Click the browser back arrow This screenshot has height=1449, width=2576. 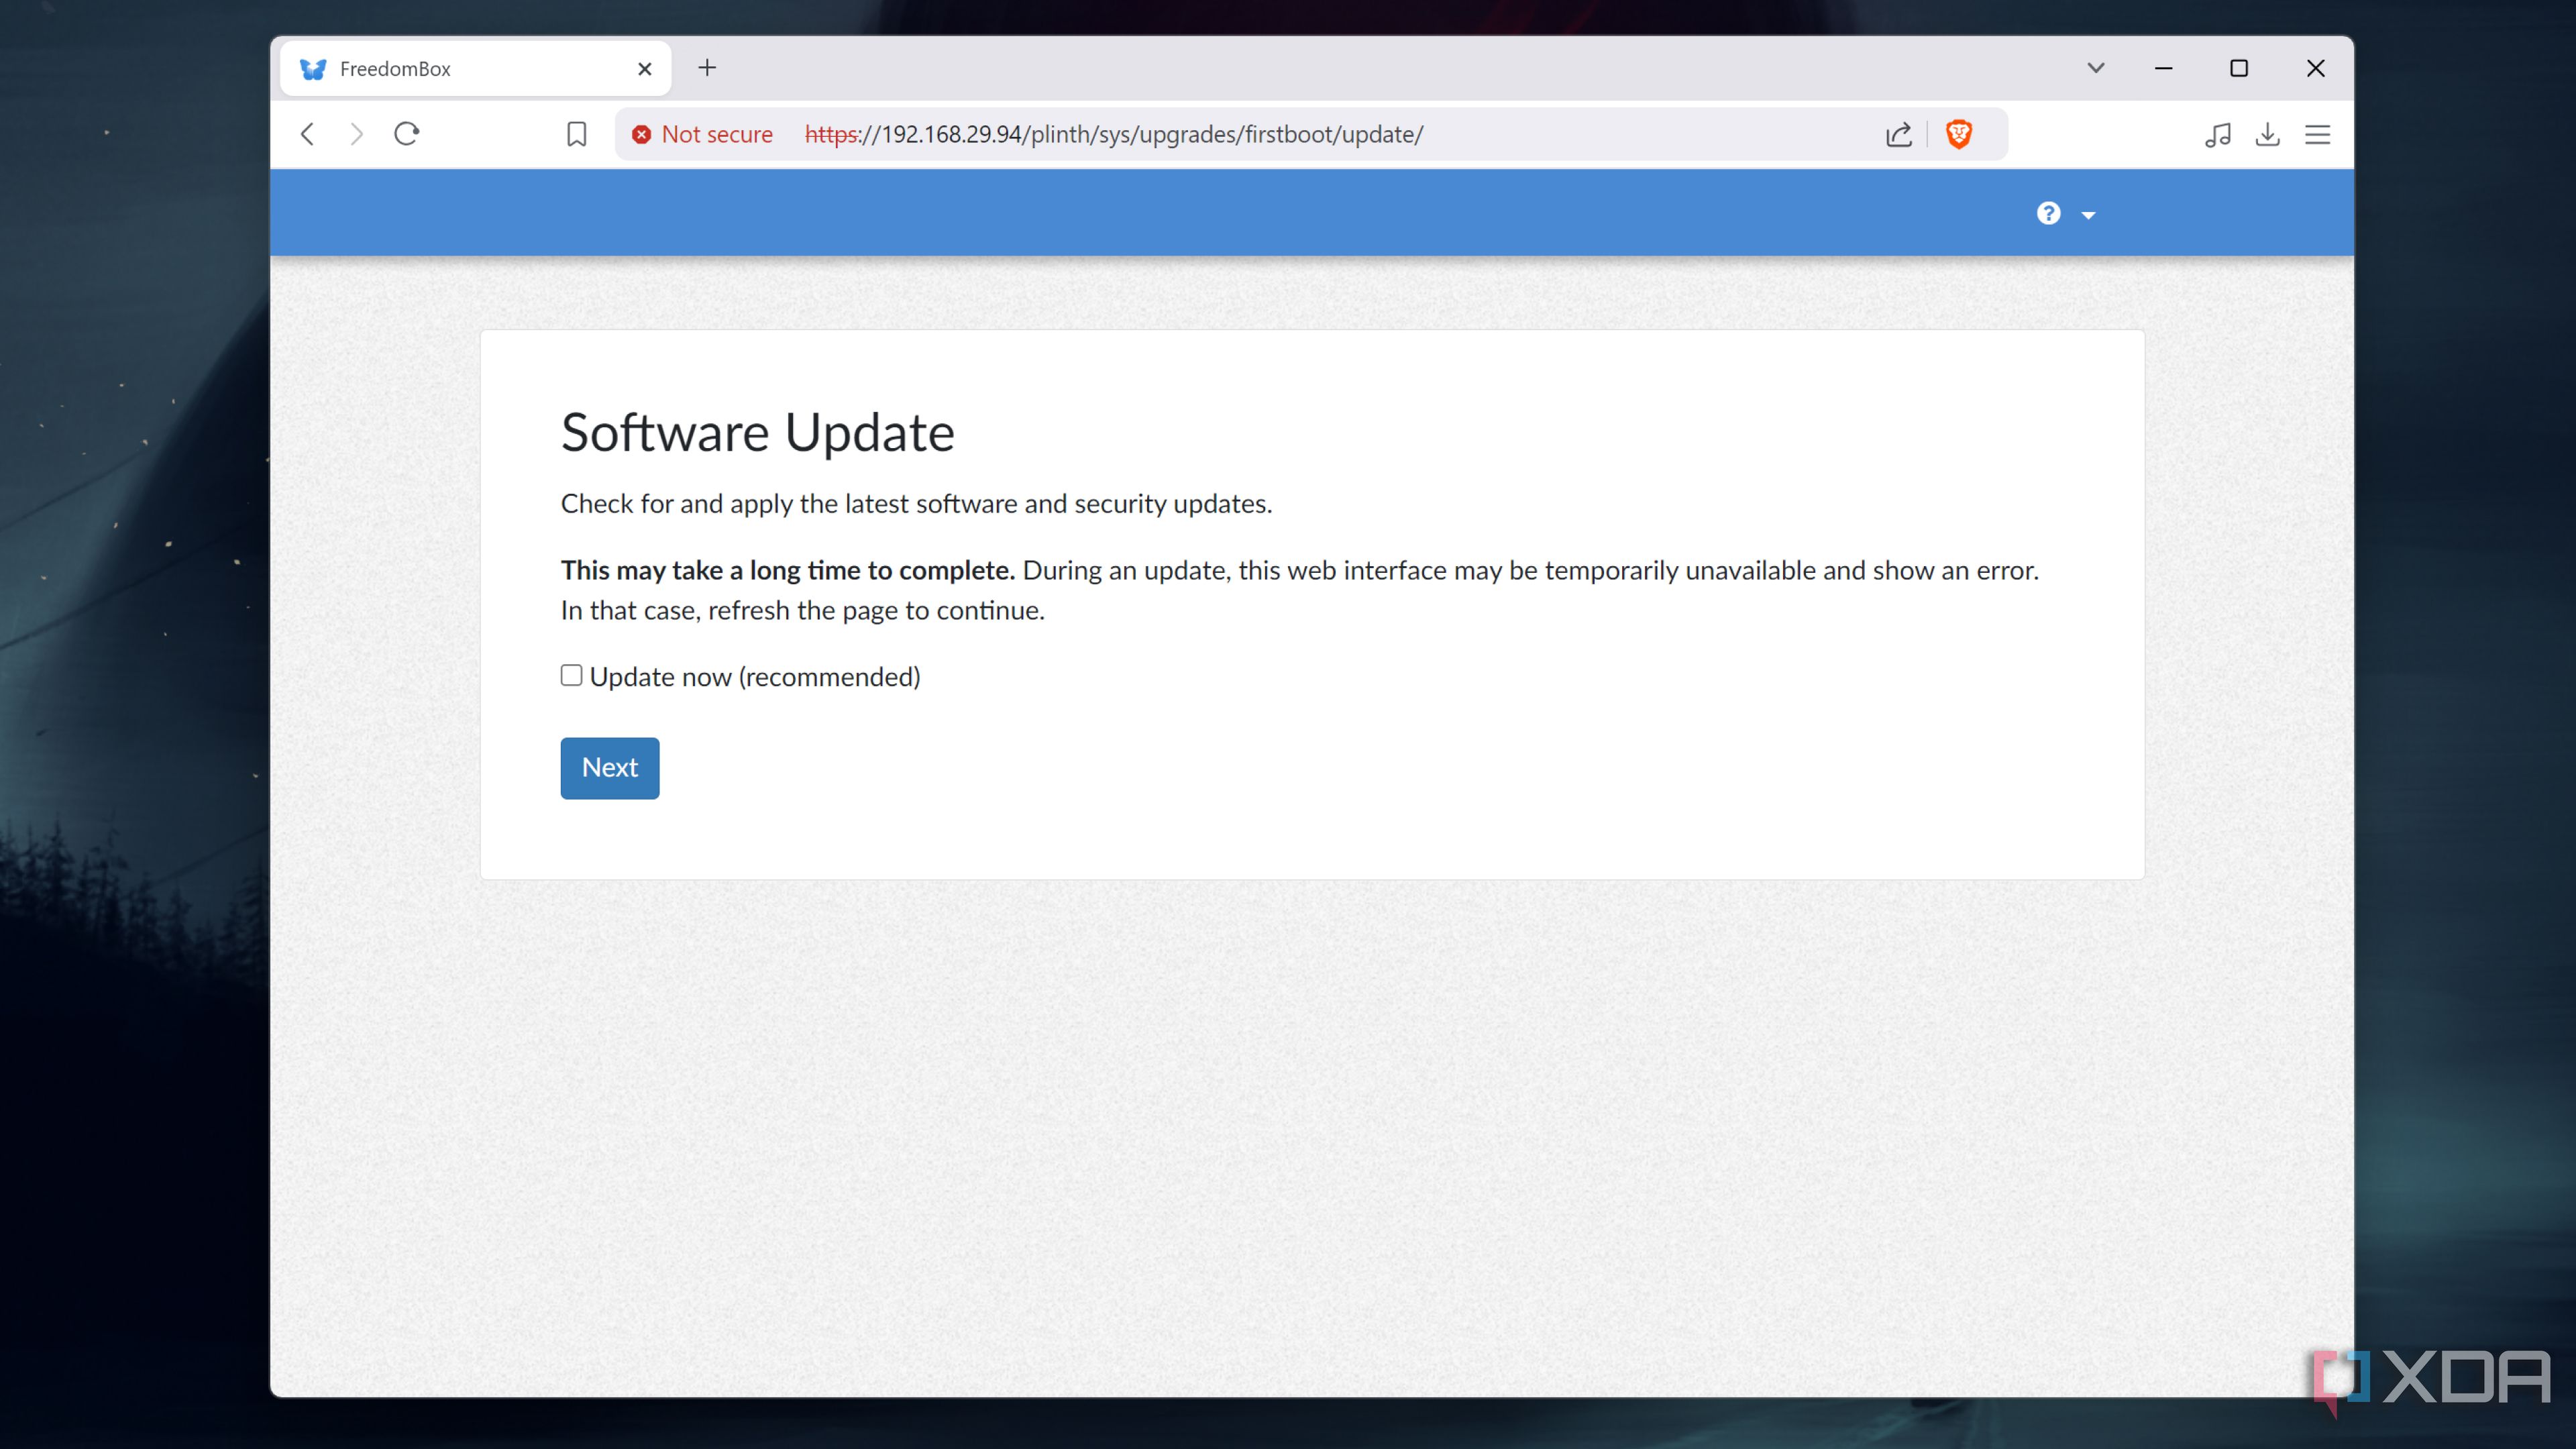click(x=308, y=134)
